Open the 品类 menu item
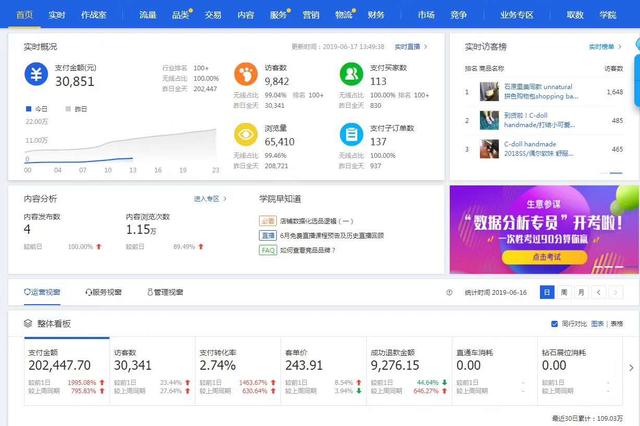This screenshot has height=426, width=640. click(181, 15)
